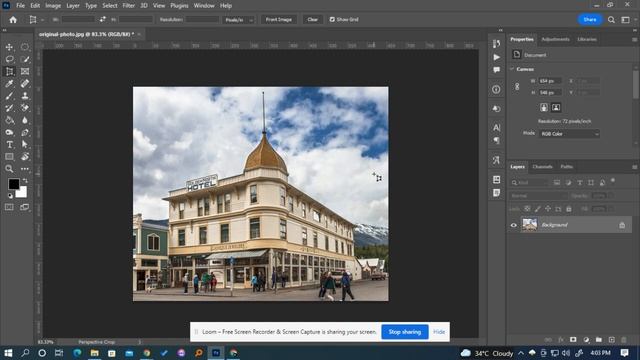
Task: Select the Quick Selection brush tool
Action: click(25, 60)
